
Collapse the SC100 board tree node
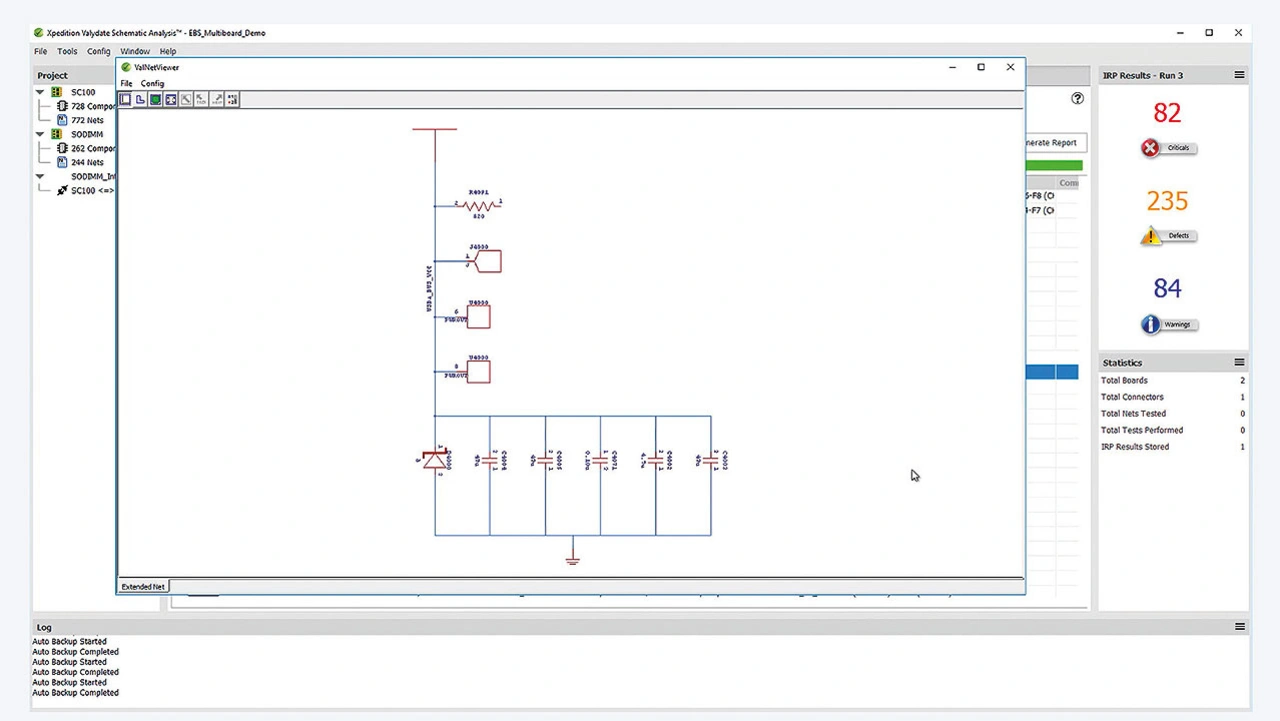41,92
